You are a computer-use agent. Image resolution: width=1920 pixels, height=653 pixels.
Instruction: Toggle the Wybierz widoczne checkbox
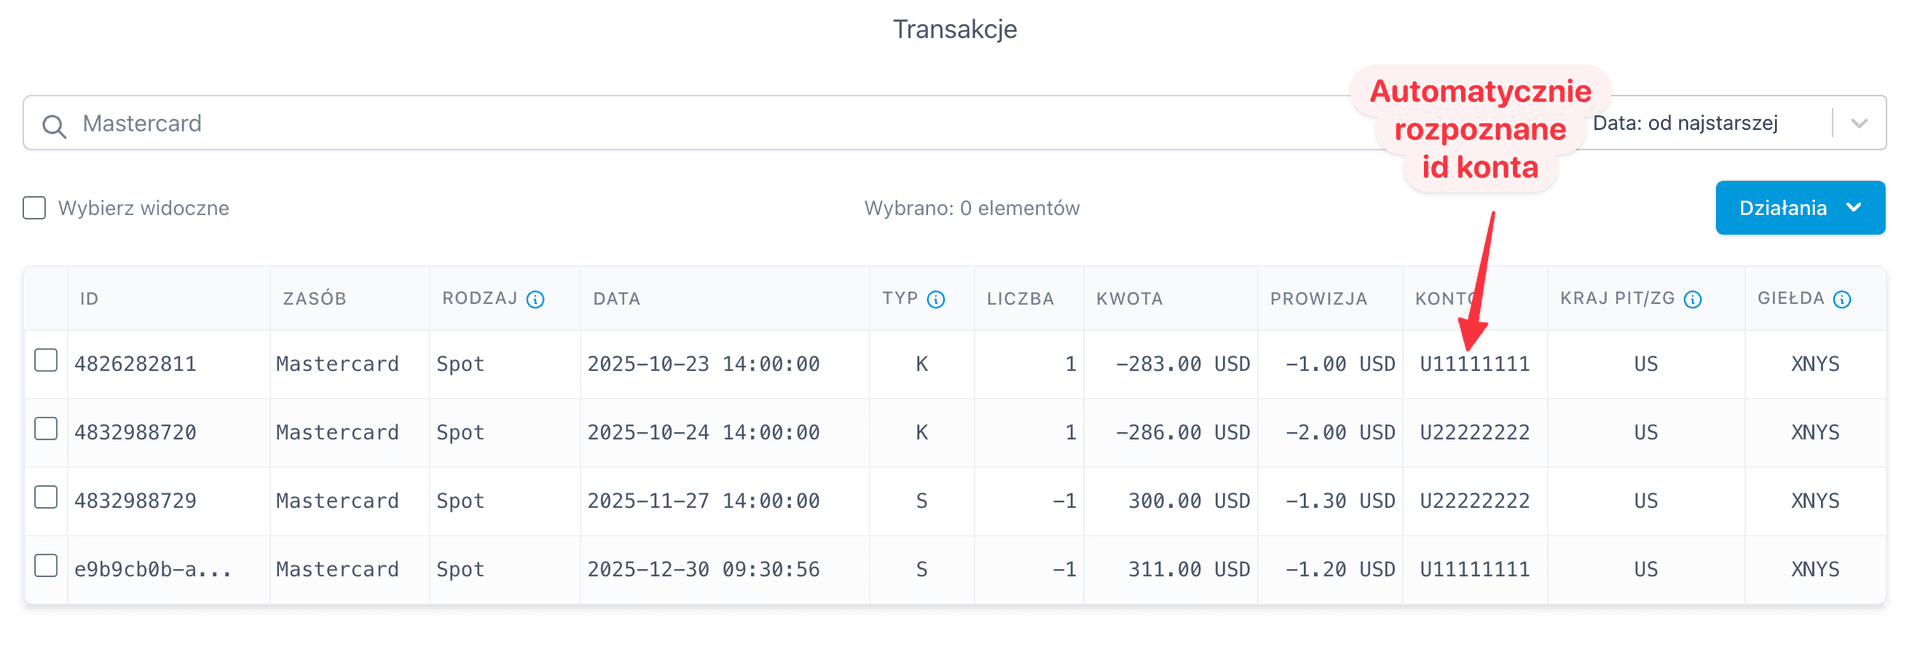[x=34, y=207]
